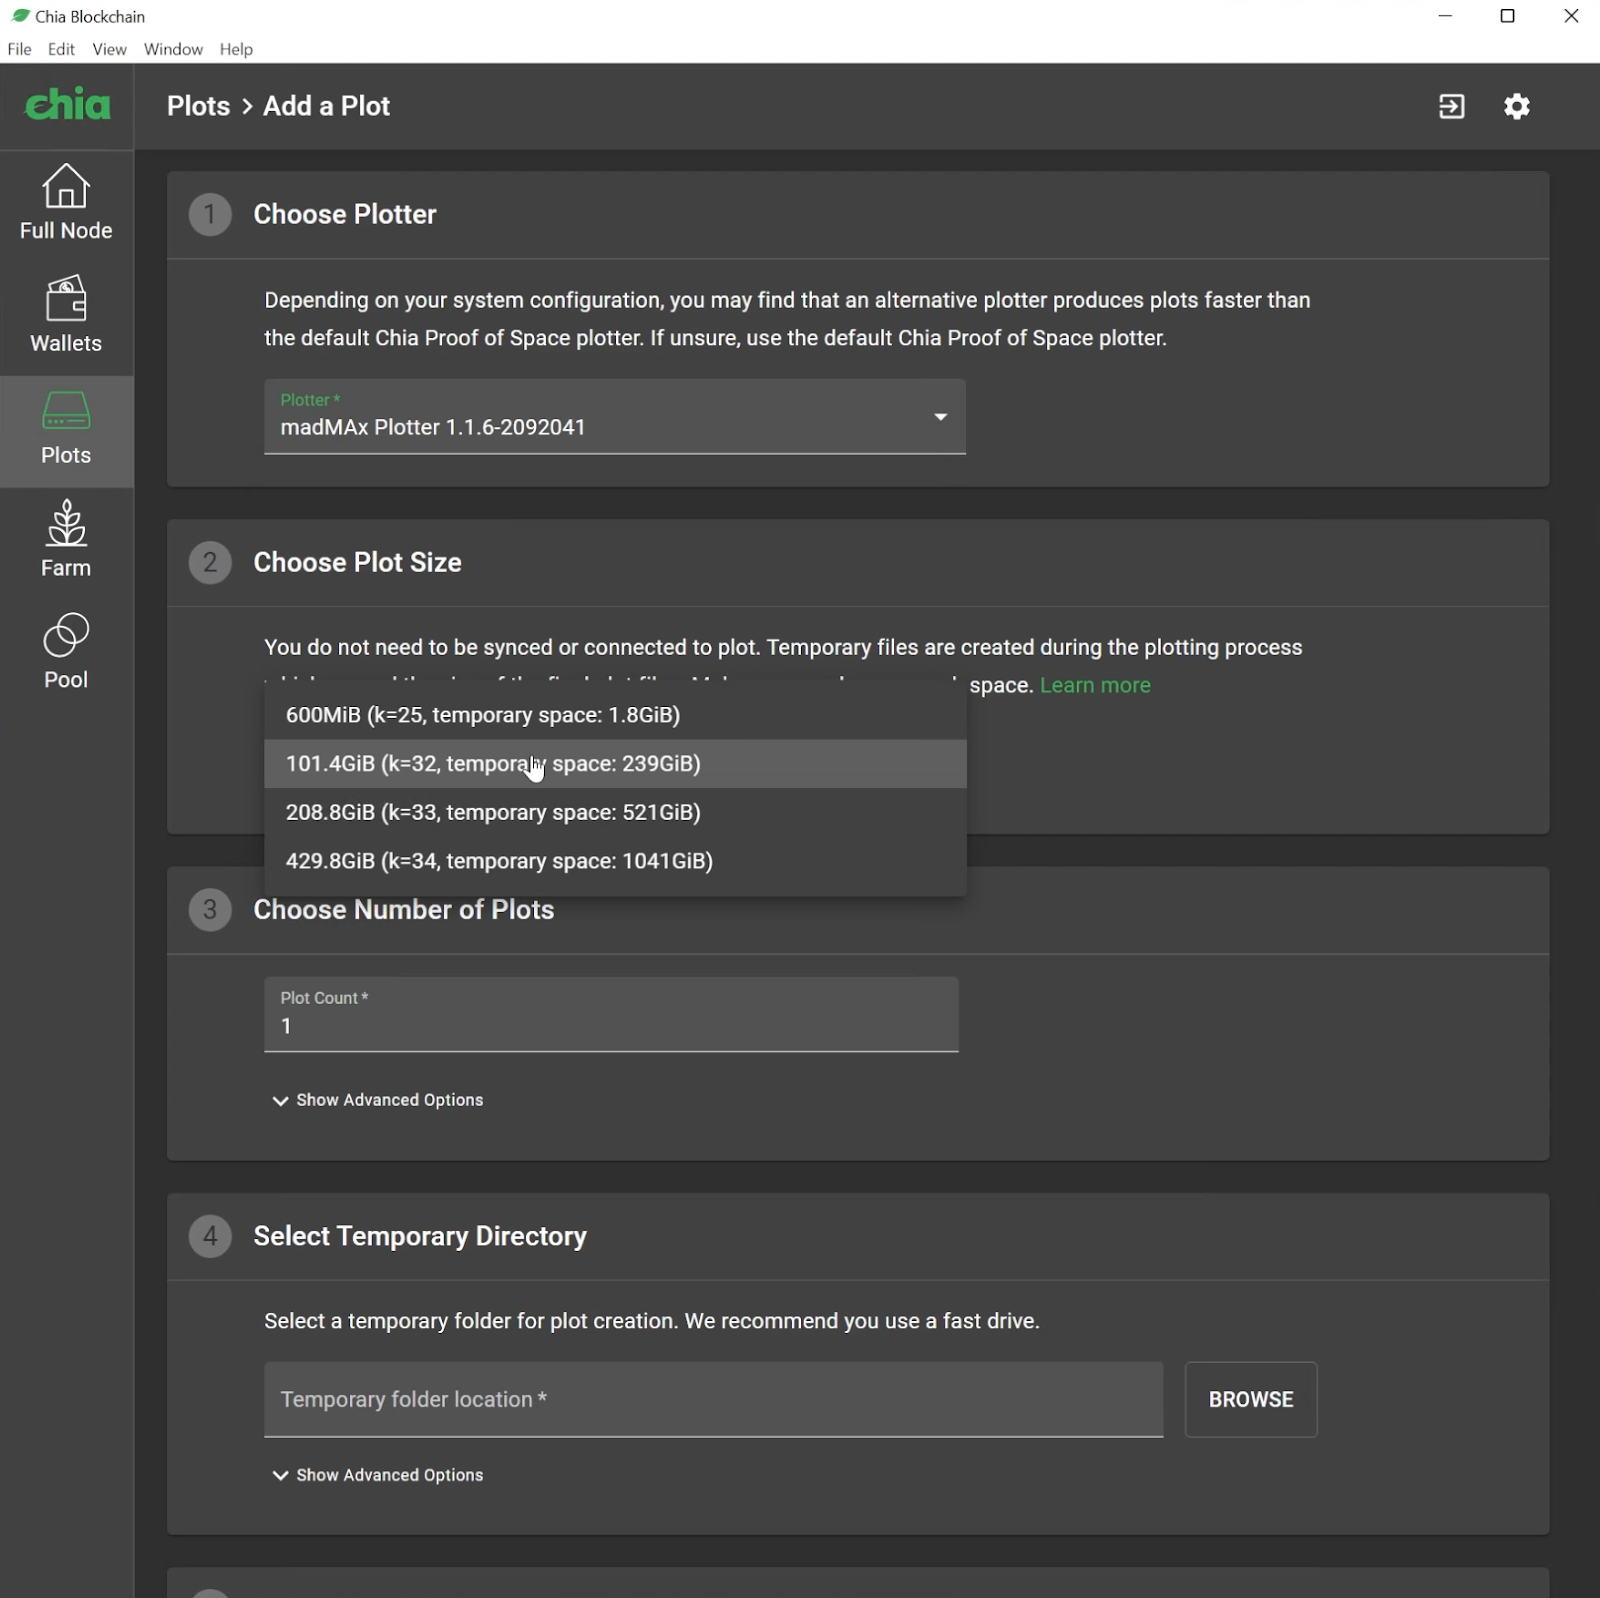Click the 'Choose Plotter' heading
Viewport: 1600px width, 1598px height.
345,214
